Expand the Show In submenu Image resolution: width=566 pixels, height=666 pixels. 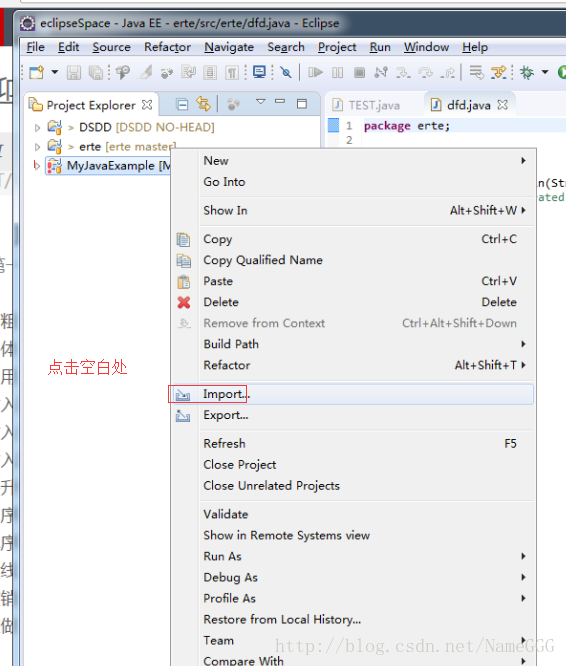point(352,211)
